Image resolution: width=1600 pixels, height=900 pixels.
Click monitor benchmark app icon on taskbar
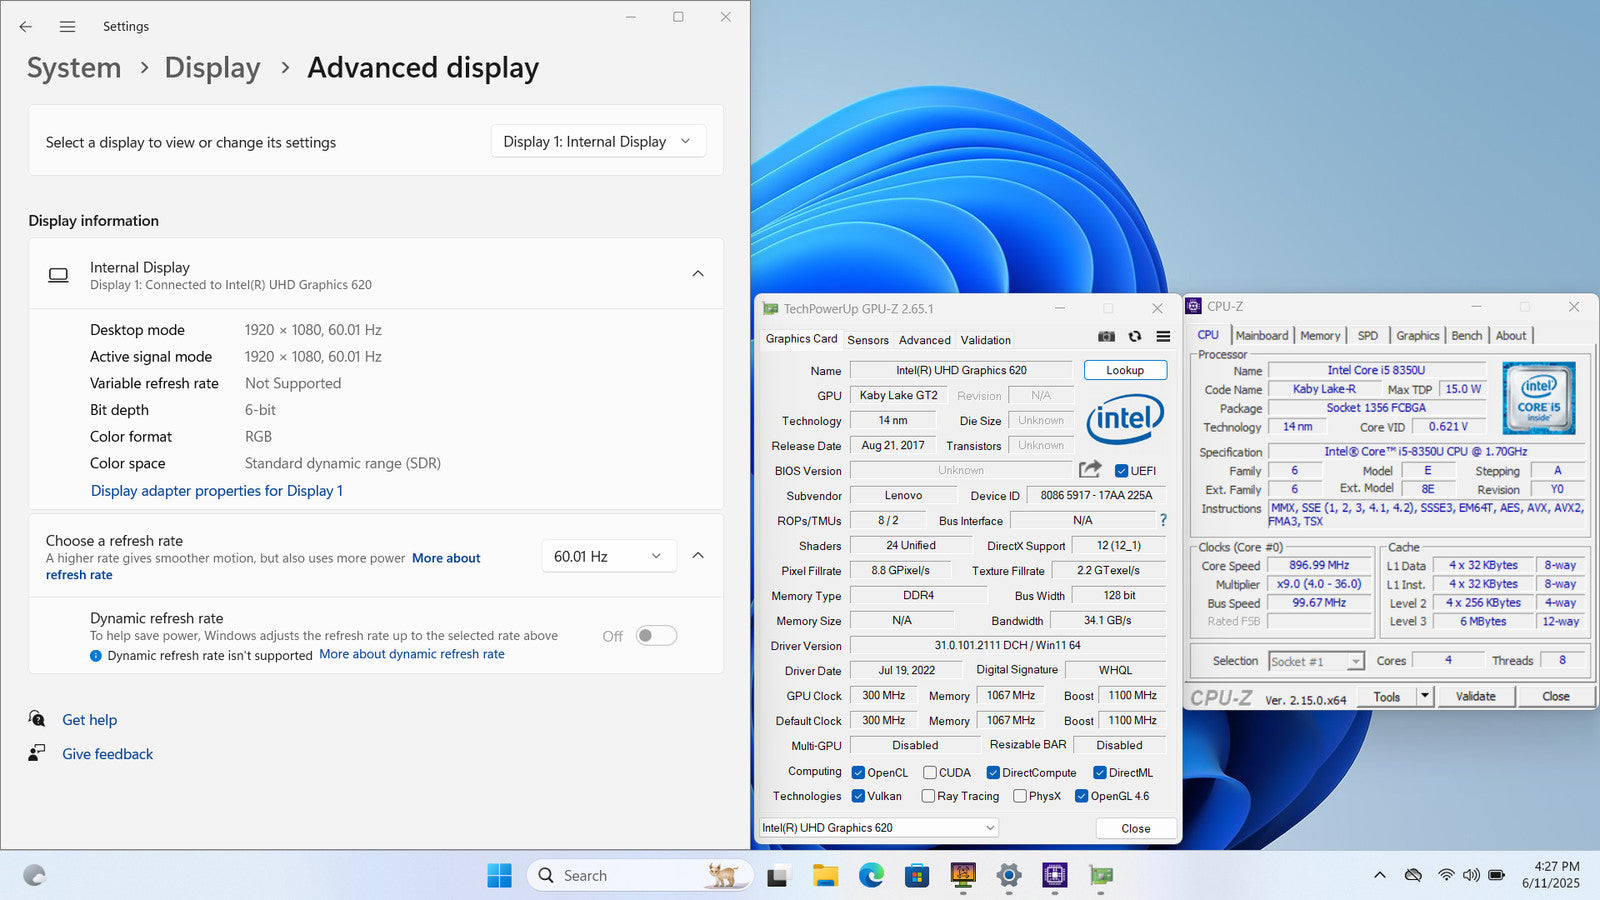[963, 876]
